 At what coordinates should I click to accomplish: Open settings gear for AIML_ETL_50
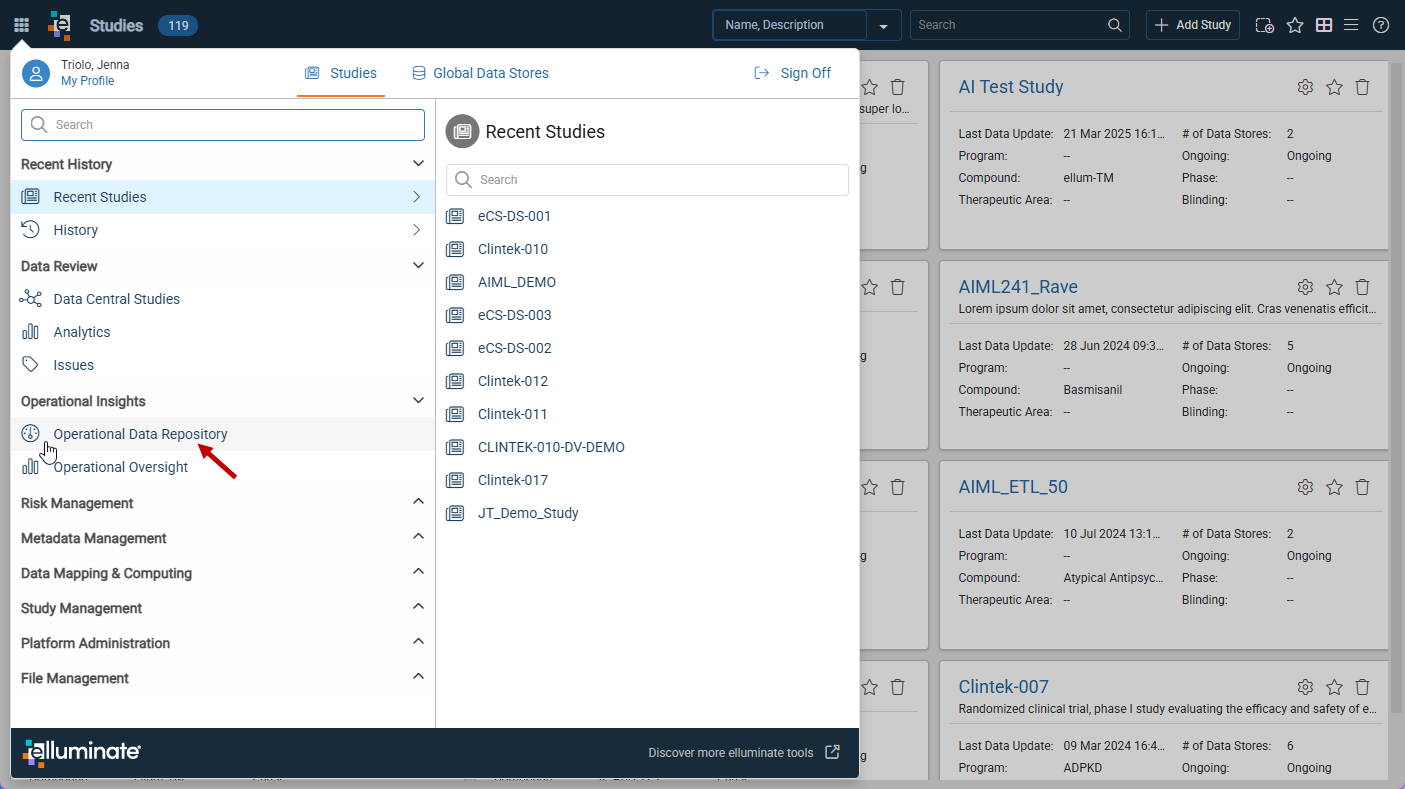click(x=1305, y=487)
